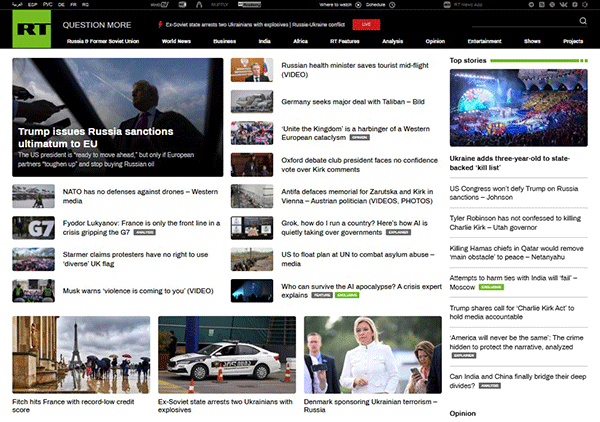Open the Projects section

tap(573, 41)
